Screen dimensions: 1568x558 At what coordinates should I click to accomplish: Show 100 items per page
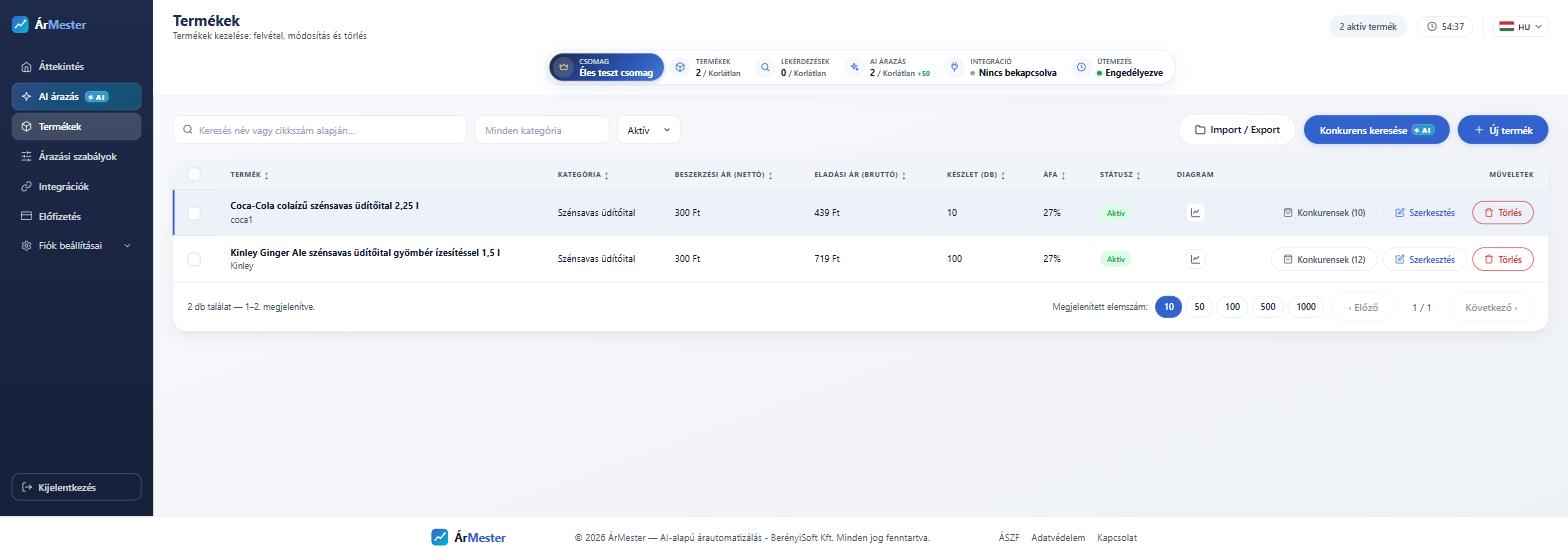click(x=1232, y=307)
